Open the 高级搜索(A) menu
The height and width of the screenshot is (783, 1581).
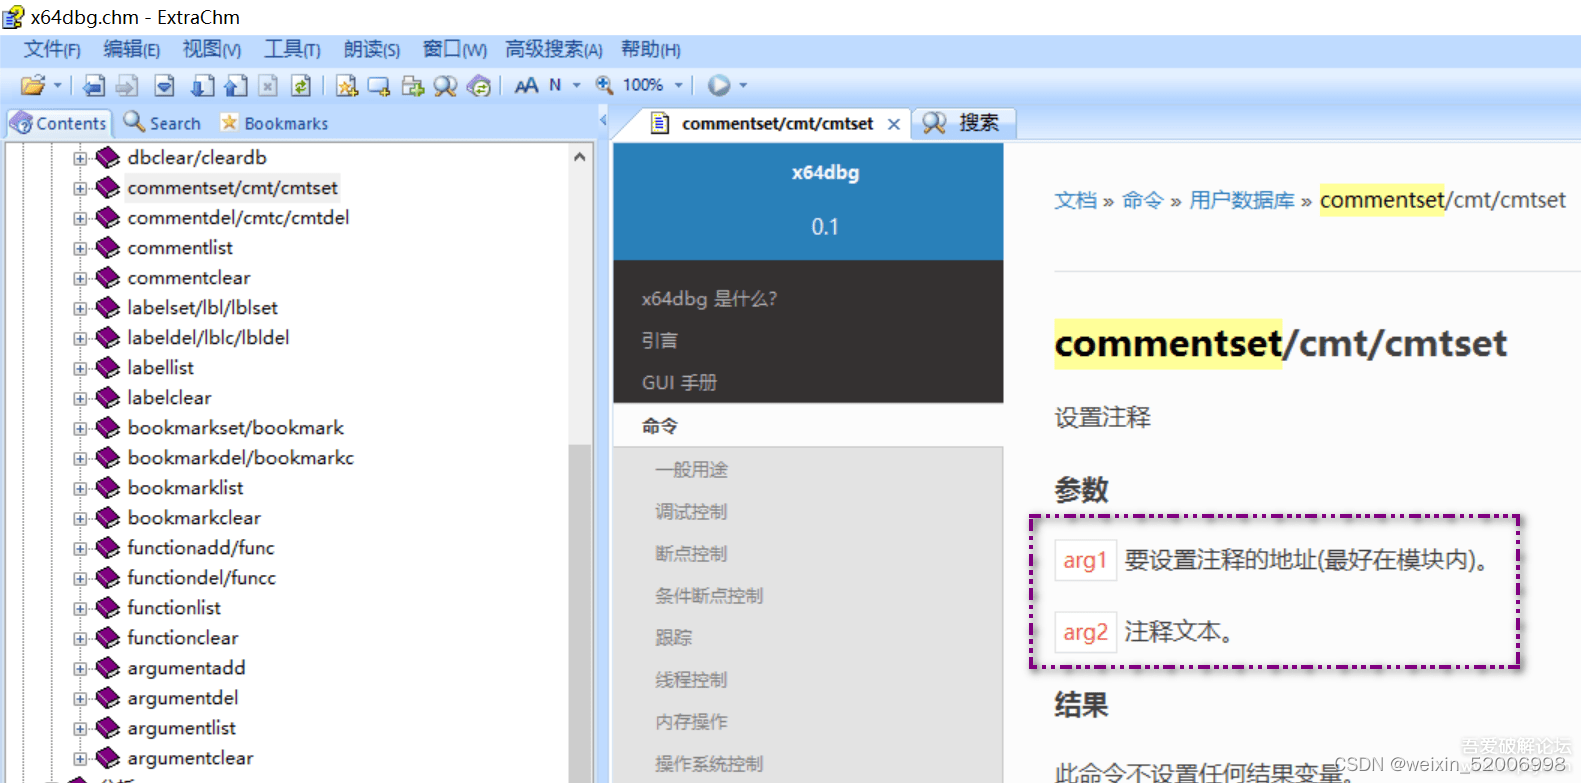[553, 49]
